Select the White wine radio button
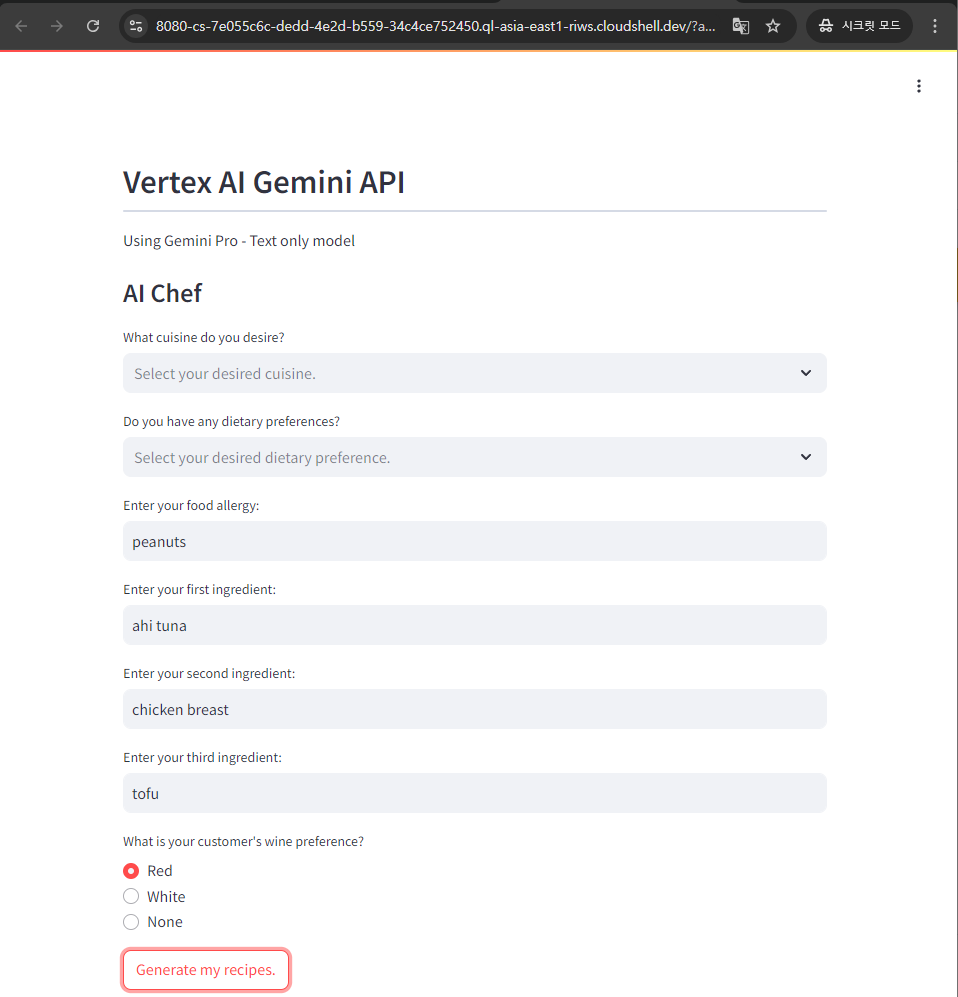 [131, 896]
